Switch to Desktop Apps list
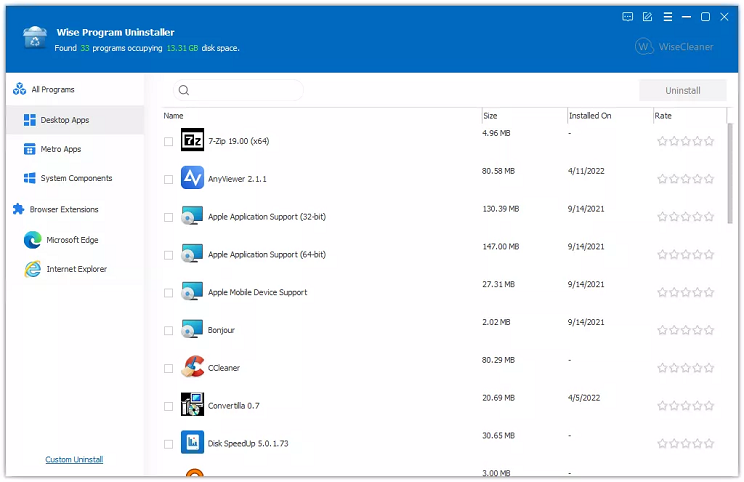The width and height of the screenshot is (744, 482). click(75, 120)
